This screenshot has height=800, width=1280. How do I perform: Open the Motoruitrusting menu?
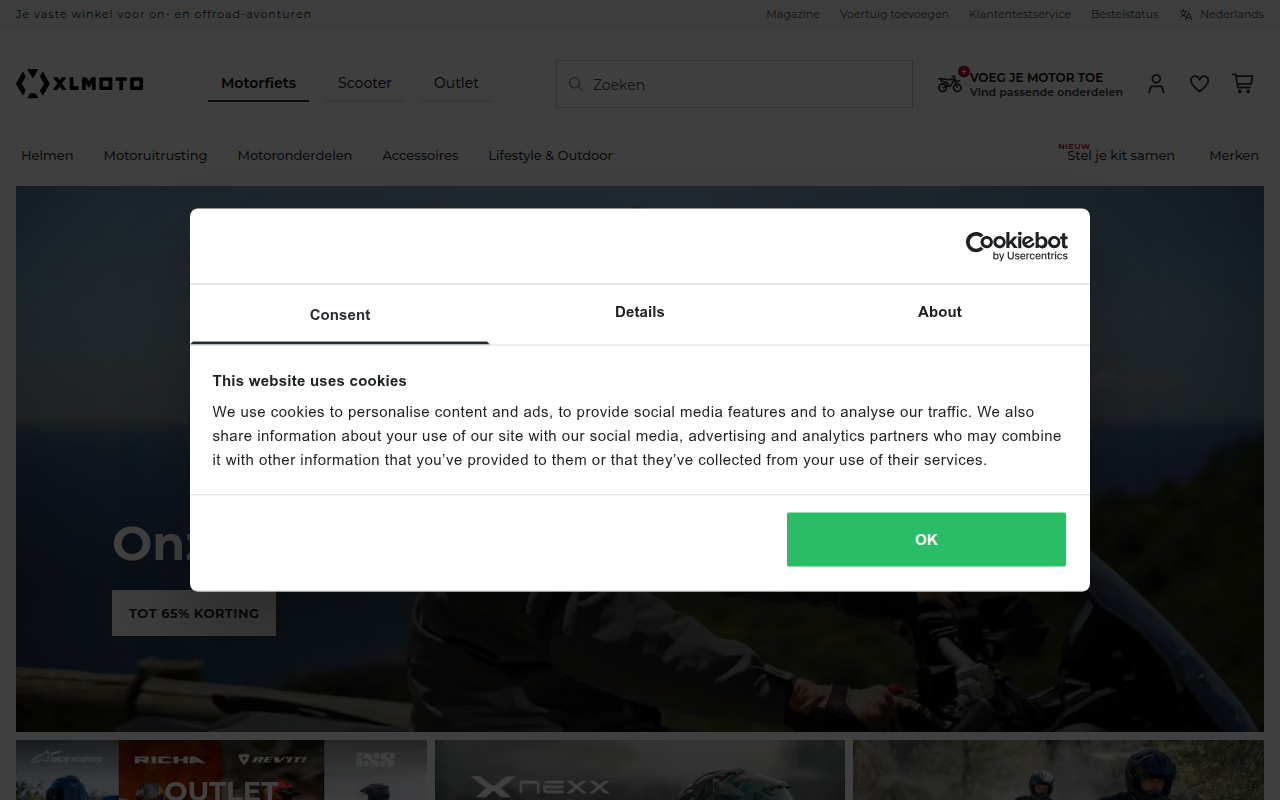tap(155, 155)
